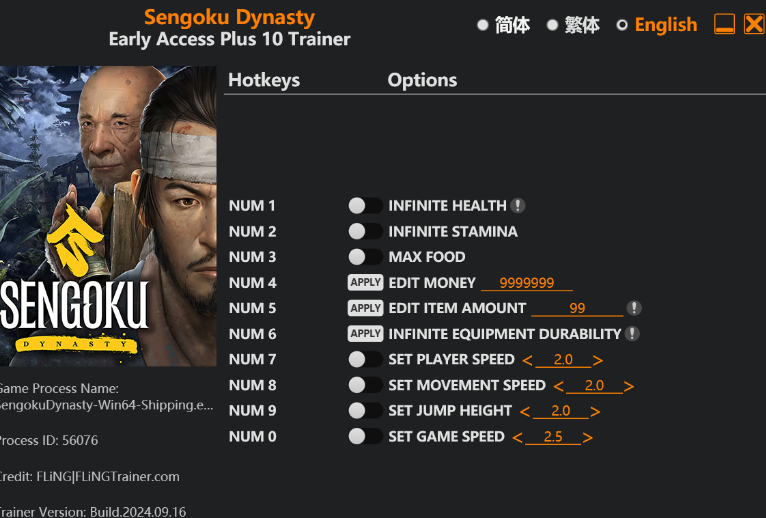Click the Infinite Equipment Durability info icon
Screen dimensions: 766x518
(633, 334)
